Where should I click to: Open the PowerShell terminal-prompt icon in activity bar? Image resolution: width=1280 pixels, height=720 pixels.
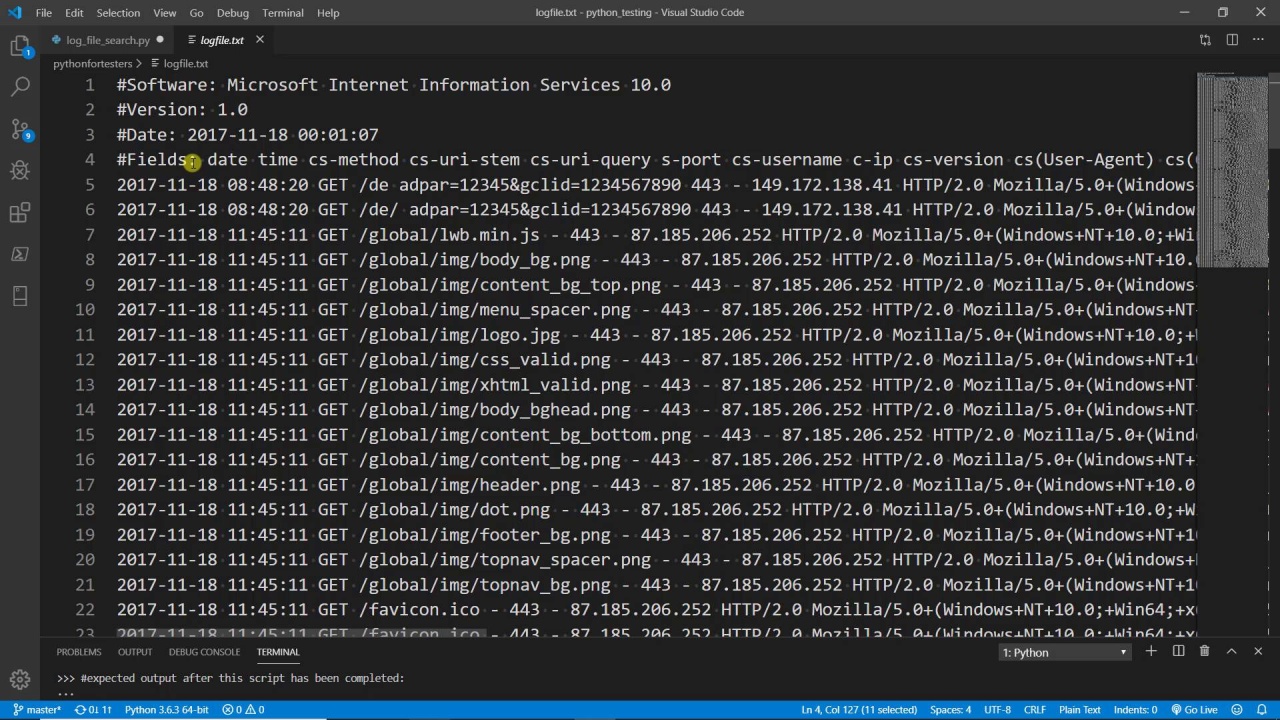tap(20, 254)
